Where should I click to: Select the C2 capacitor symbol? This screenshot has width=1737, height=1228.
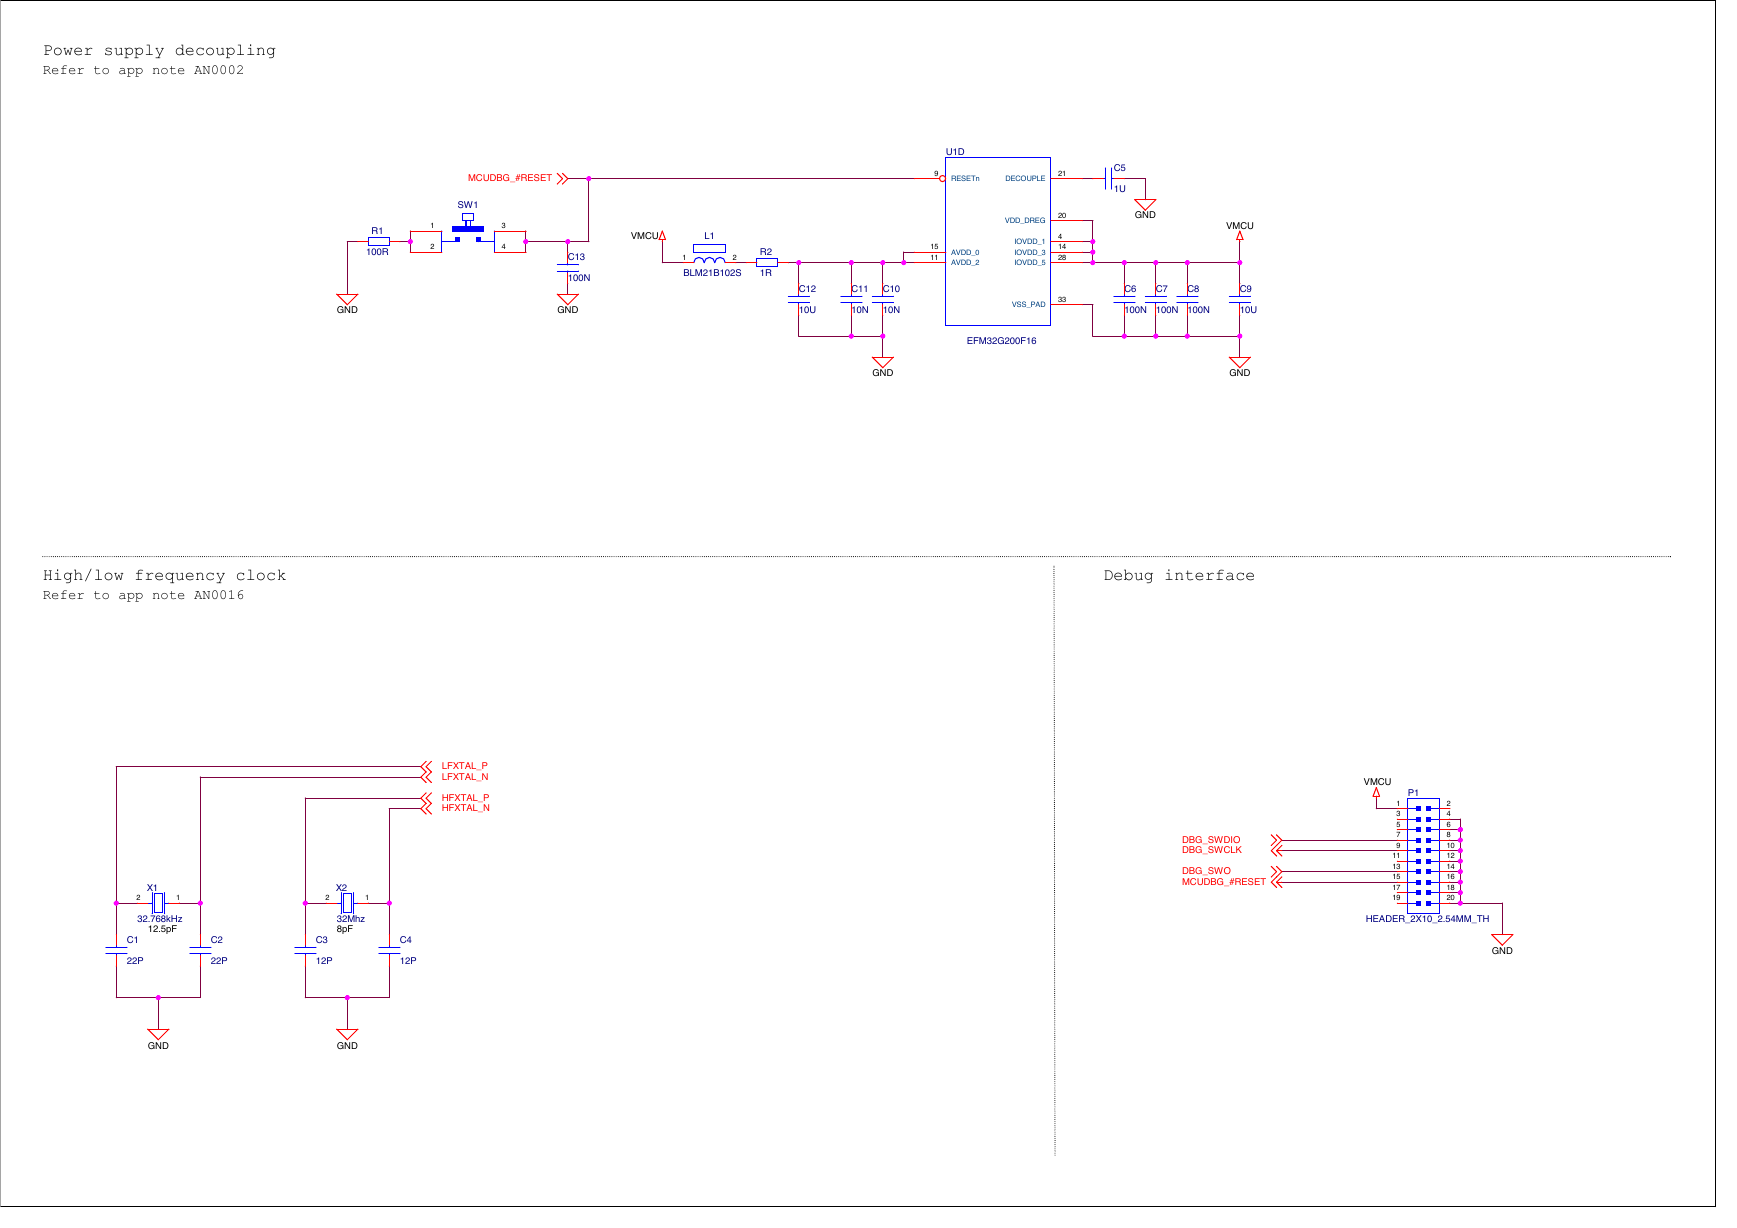point(200,950)
